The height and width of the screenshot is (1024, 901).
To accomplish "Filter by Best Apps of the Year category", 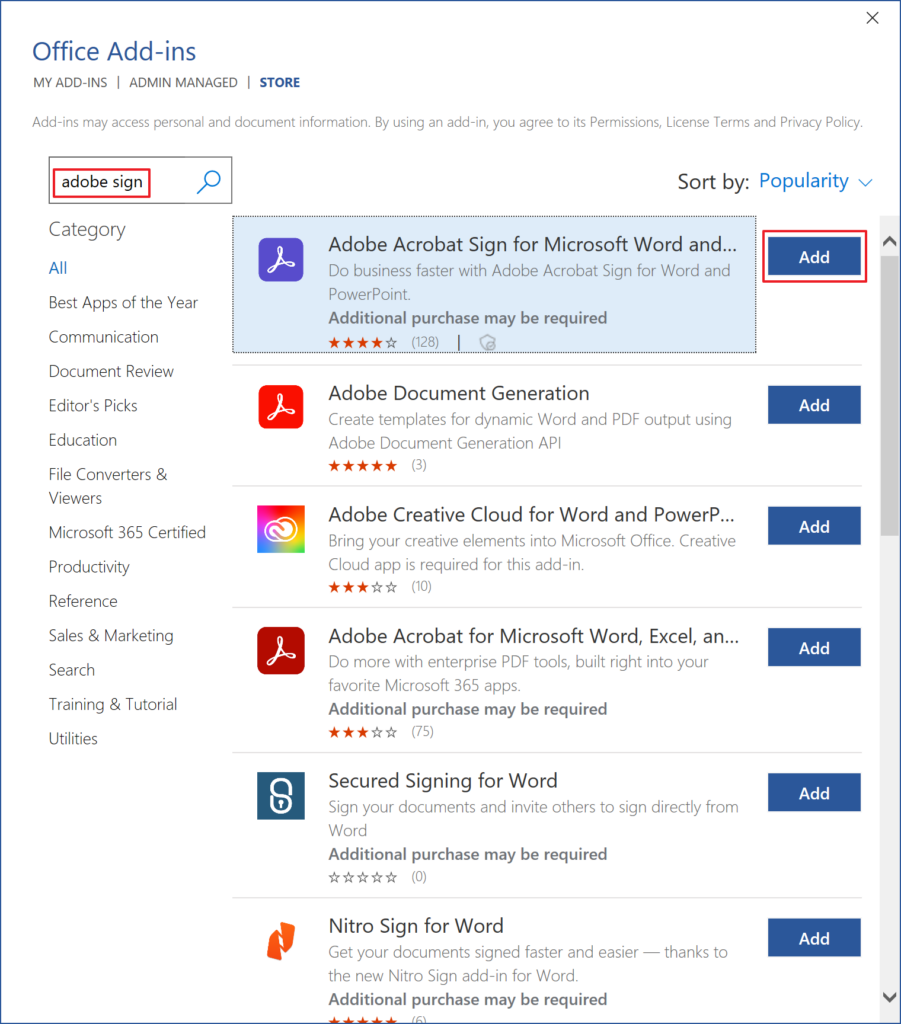I will (x=123, y=302).
